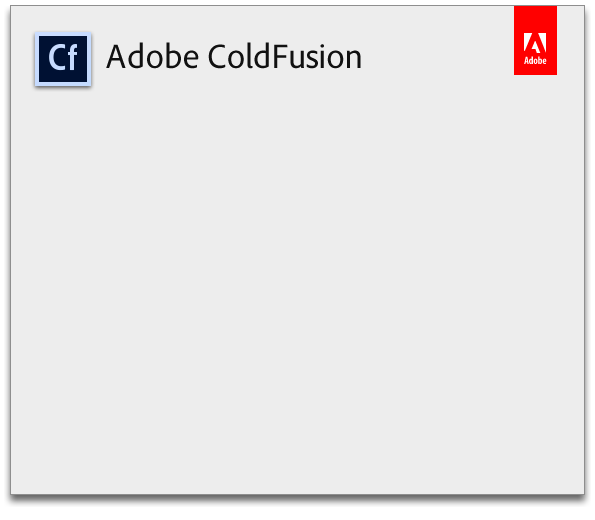
Task: Click the capital F in ColdFusion title
Action: click(x=280, y=57)
